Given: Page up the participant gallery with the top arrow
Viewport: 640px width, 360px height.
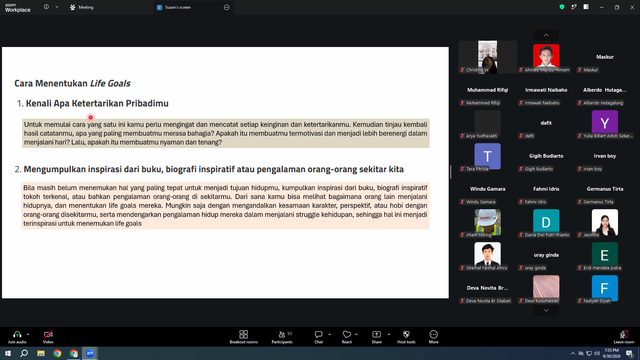Looking at the screenshot, I should 546,35.
